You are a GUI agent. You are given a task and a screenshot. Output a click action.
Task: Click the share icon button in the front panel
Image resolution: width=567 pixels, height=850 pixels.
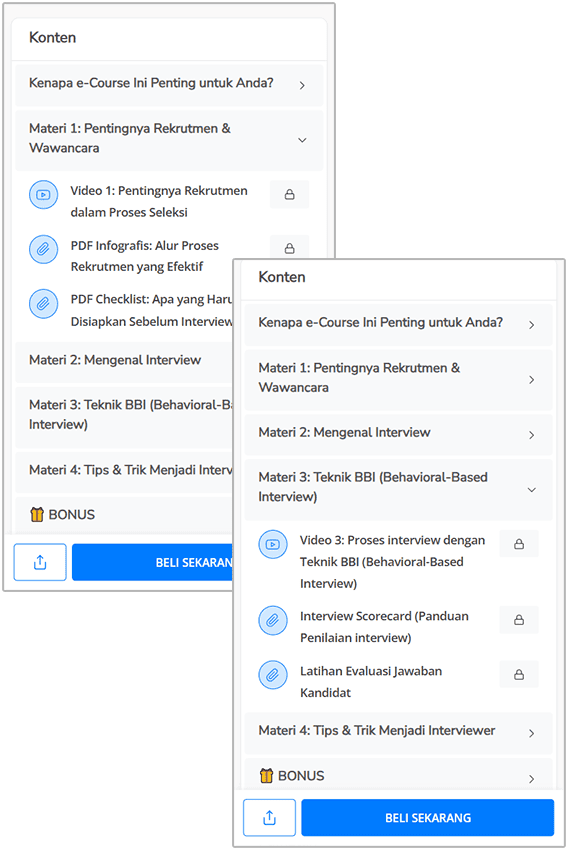269,817
